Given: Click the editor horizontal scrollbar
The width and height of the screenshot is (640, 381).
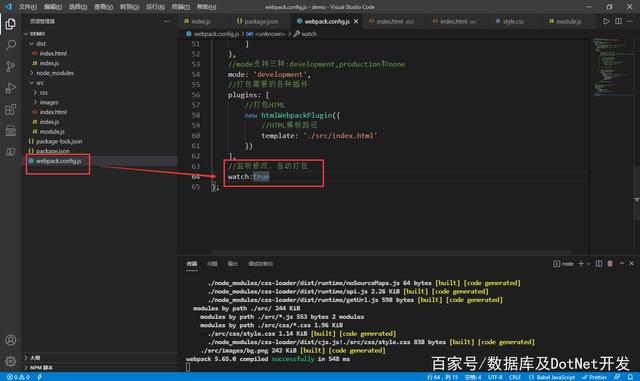Looking at the screenshot, I should [x=391, y=252].
